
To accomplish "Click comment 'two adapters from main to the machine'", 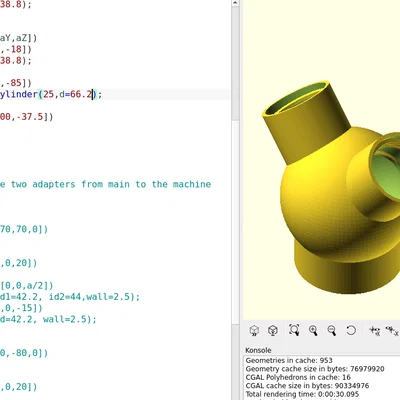I will coord(111,184).
